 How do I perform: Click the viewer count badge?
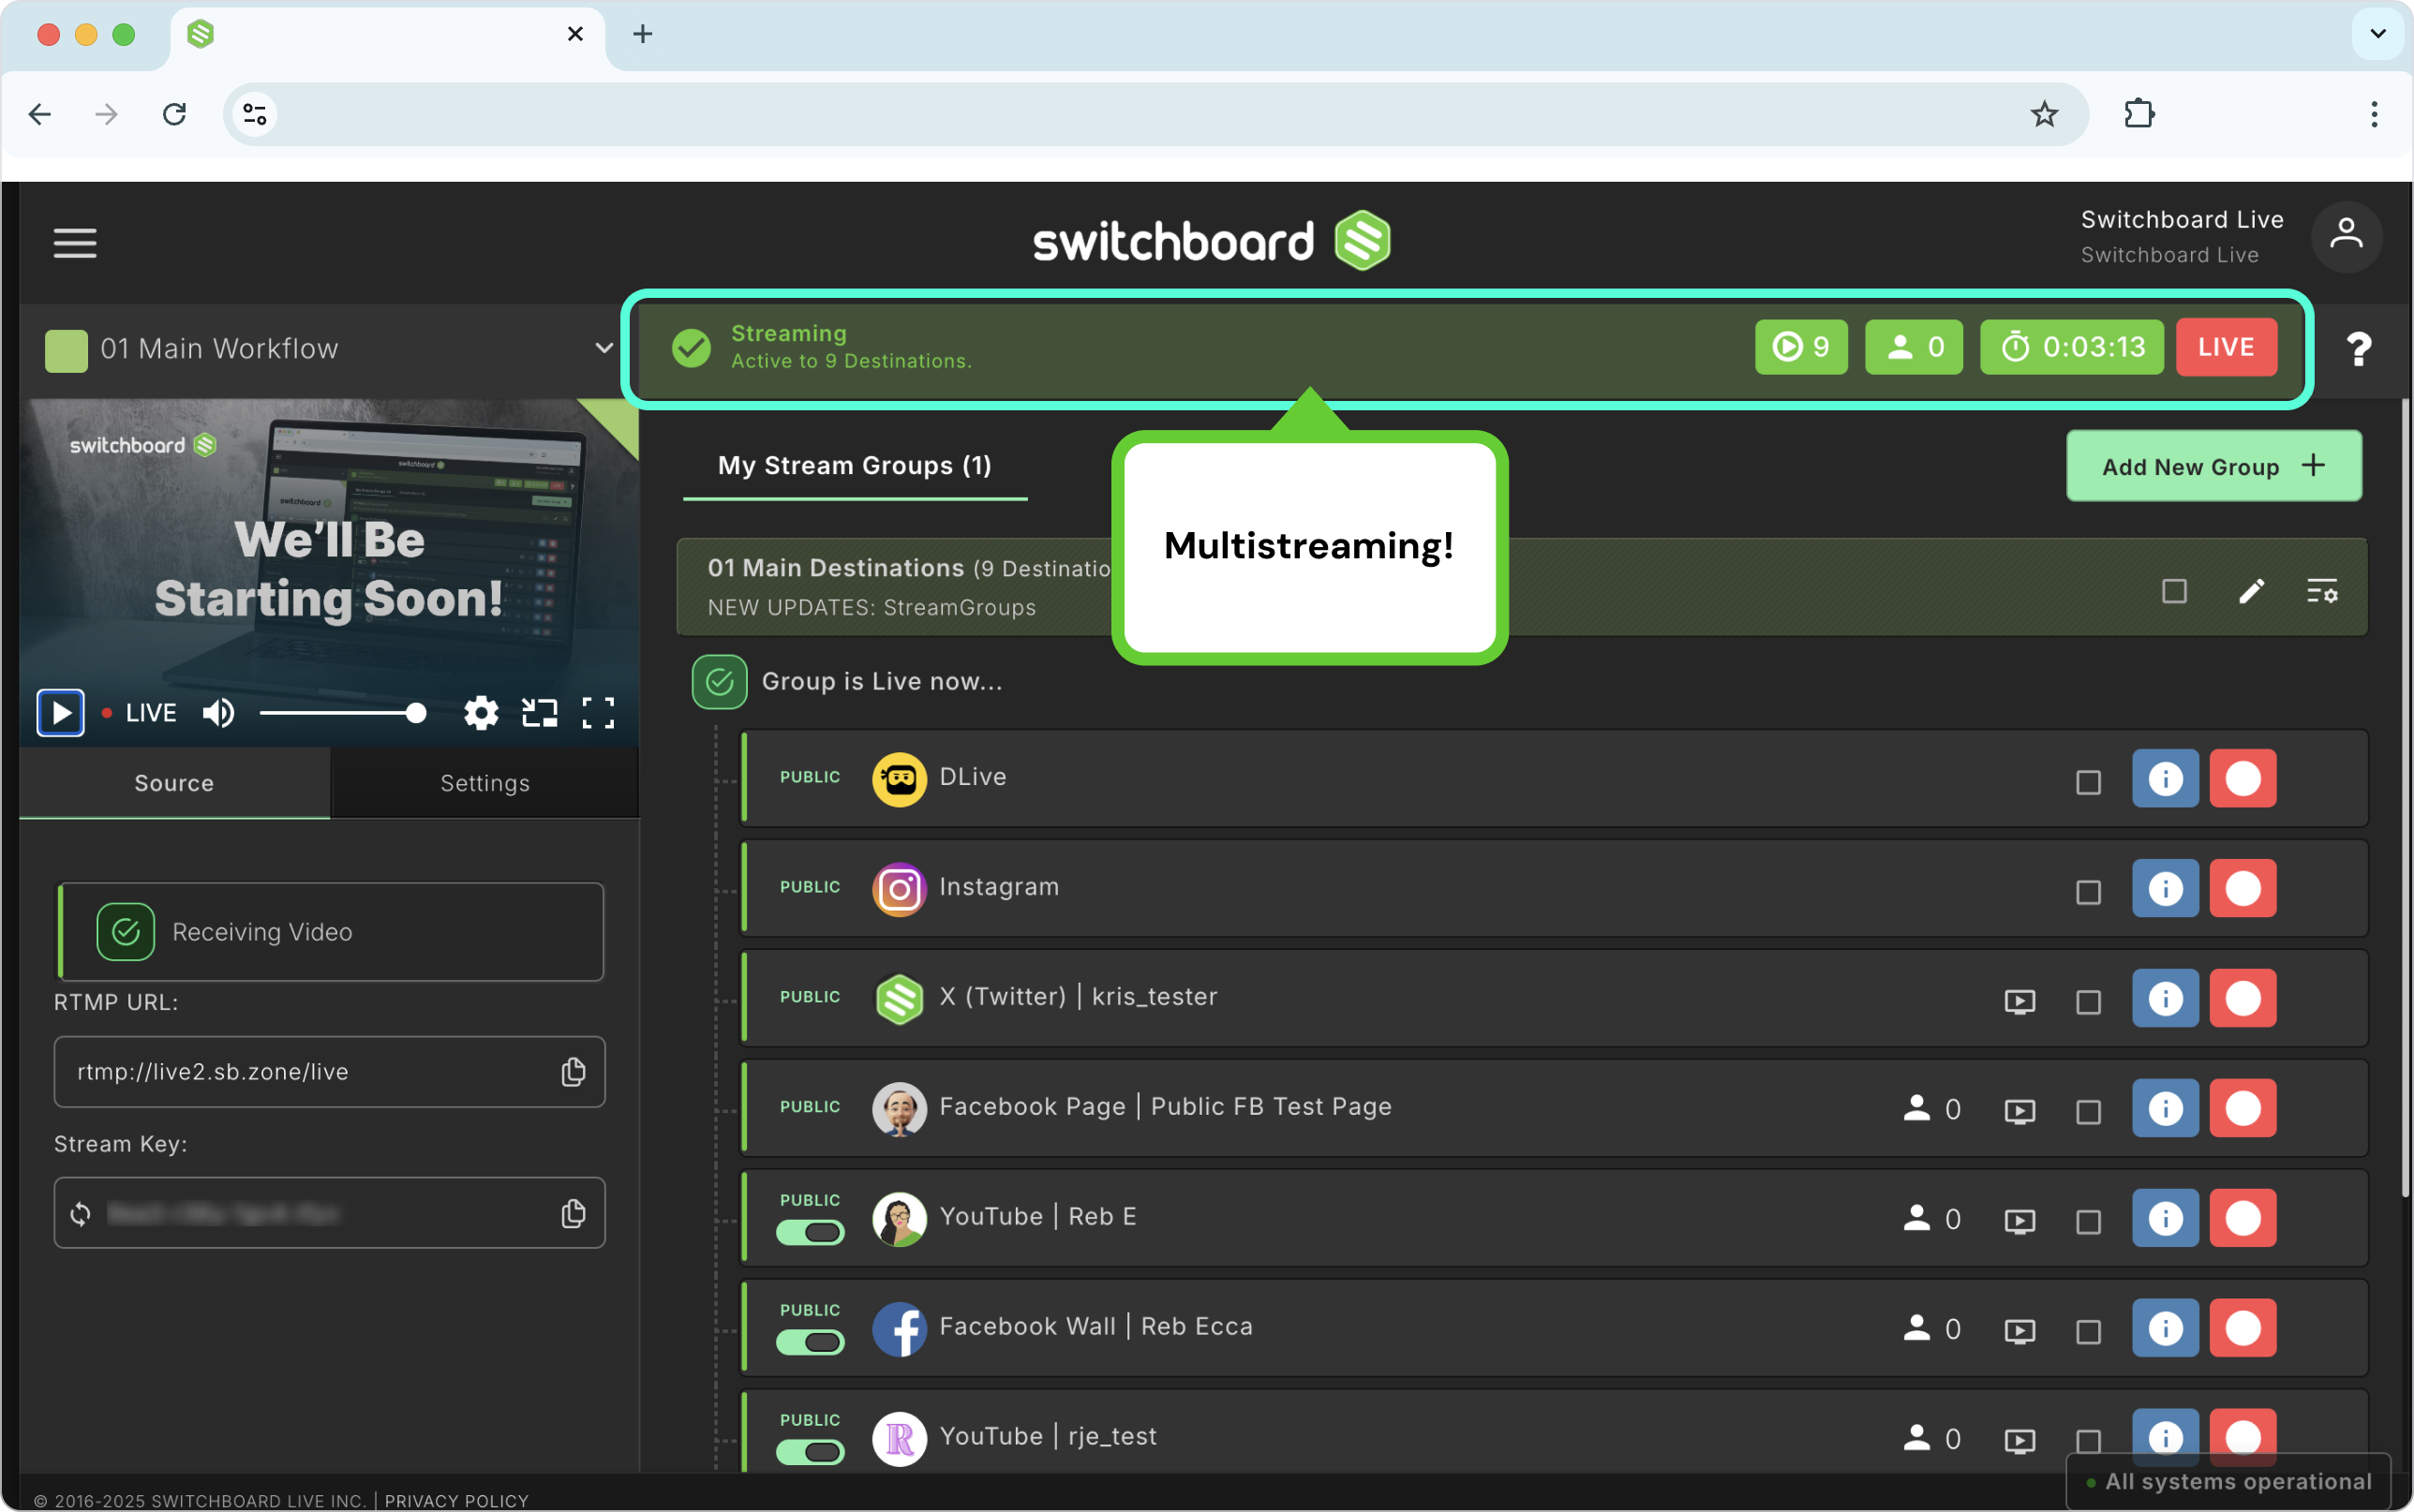(1913, 347)
